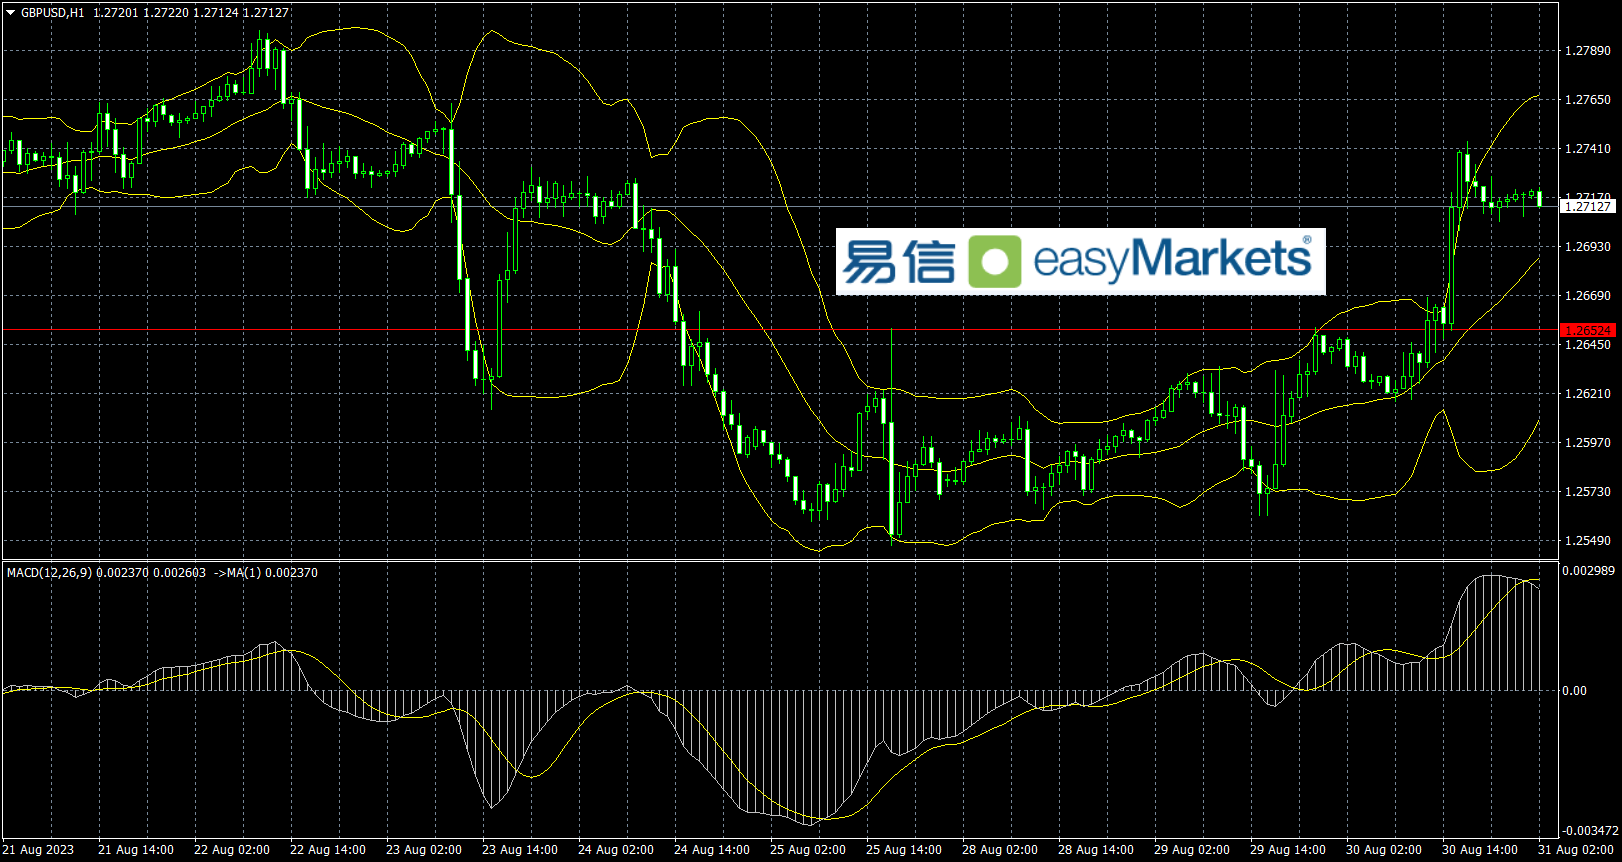Click the 22 Aug 14:00 time label

pos(328,850)
